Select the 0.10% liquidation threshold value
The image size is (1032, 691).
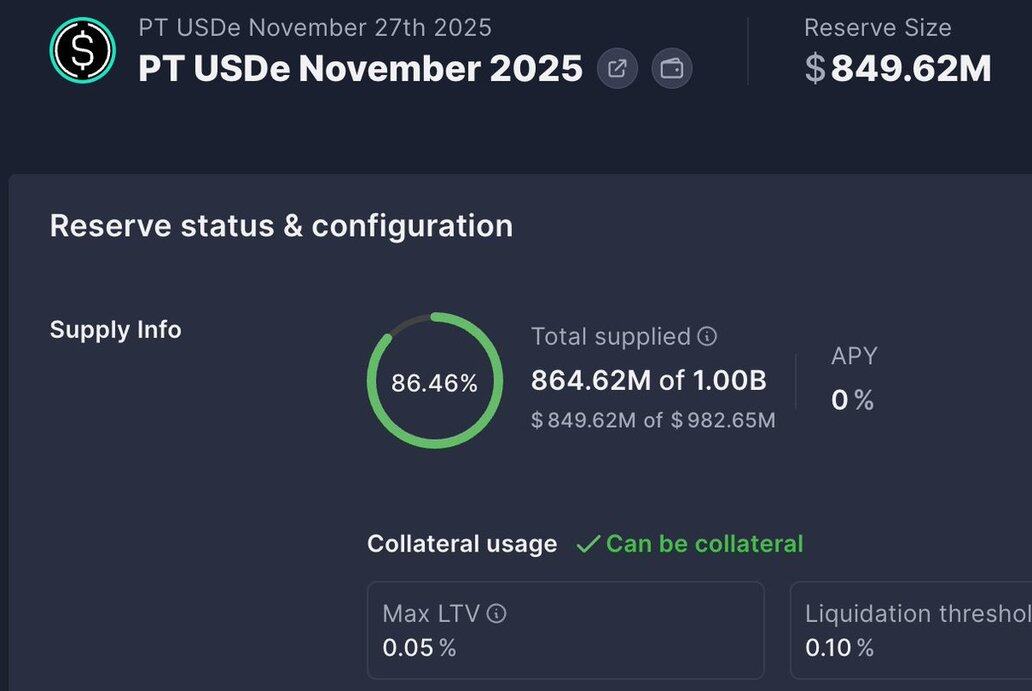[x=839, y=648]
